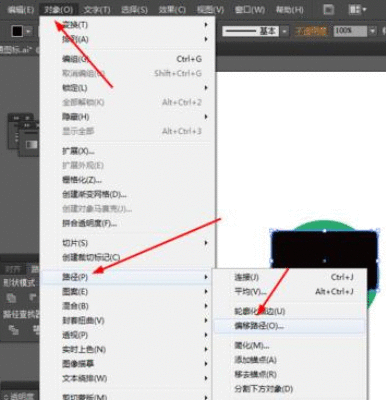Expand the 切片(S) submenu
Viewport: 386px width, 400px height.
coord(127,243)
